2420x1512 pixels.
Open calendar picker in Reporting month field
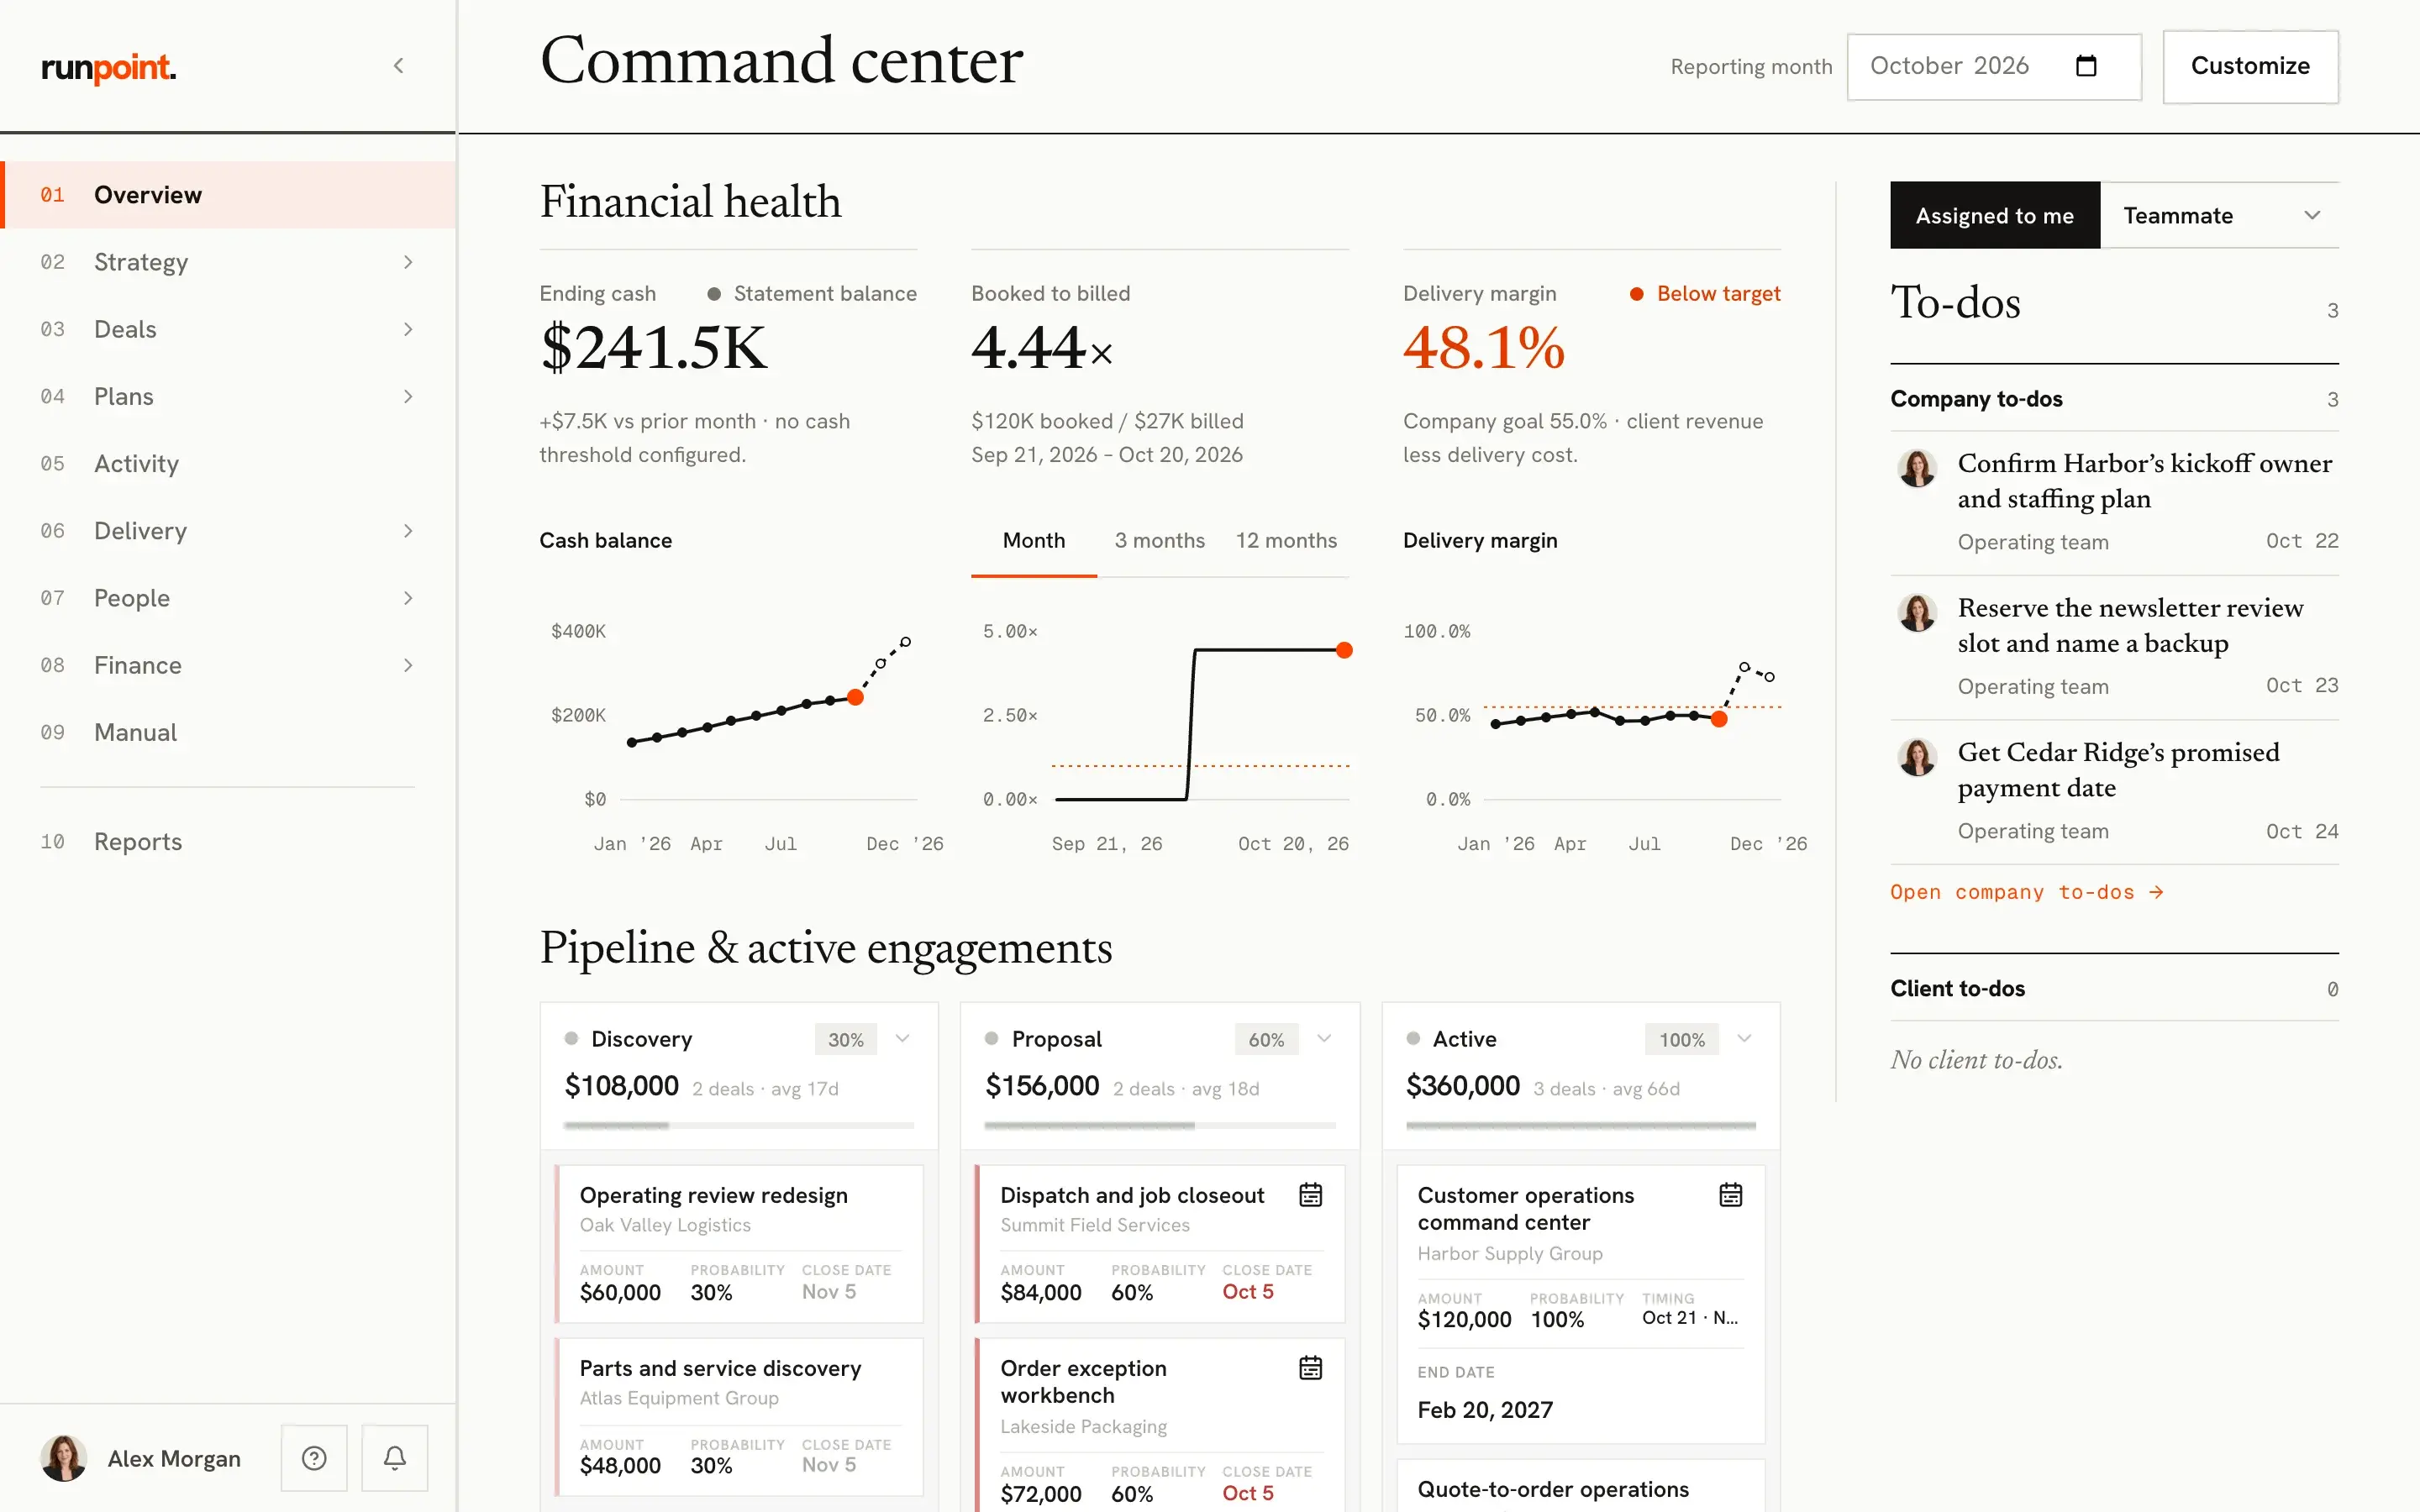pyautogui.click(x=2086, y=66)
